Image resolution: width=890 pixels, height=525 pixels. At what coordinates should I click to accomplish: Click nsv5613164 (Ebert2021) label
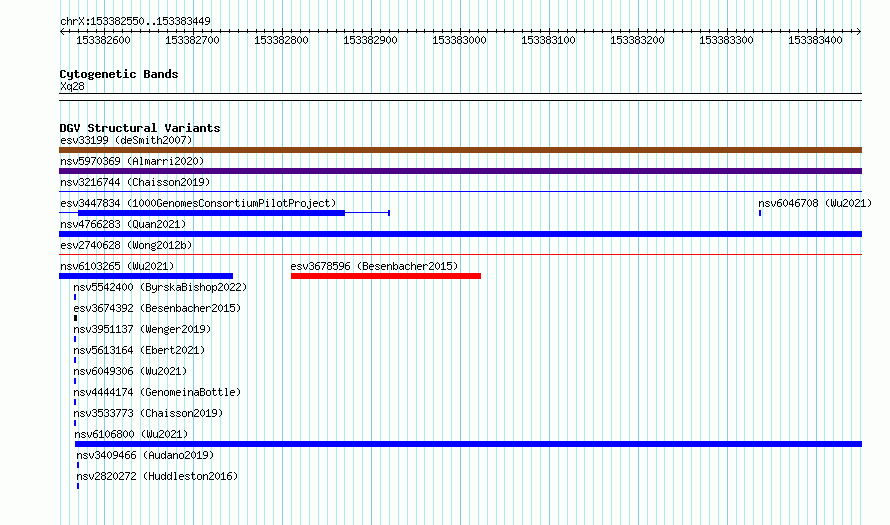pyautogui.click(x=139, y=350)
